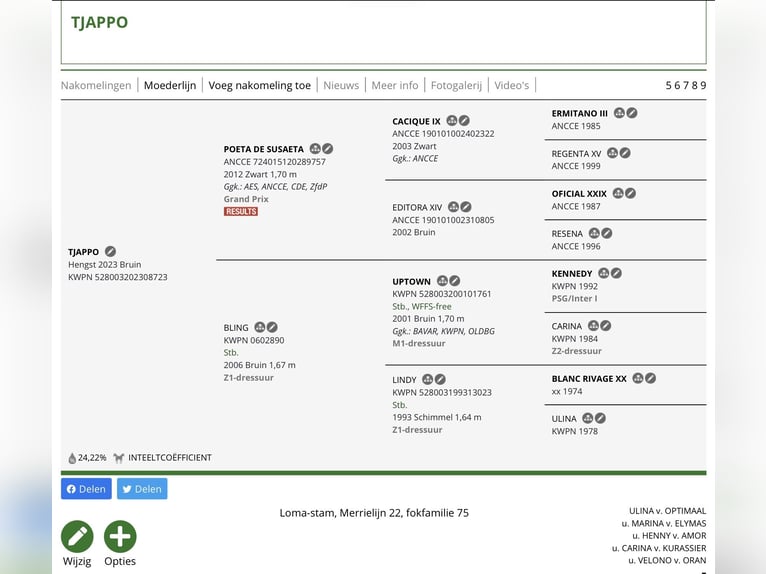Edit POETA DE SUSAETA with pencil icon

pos(328,149)
